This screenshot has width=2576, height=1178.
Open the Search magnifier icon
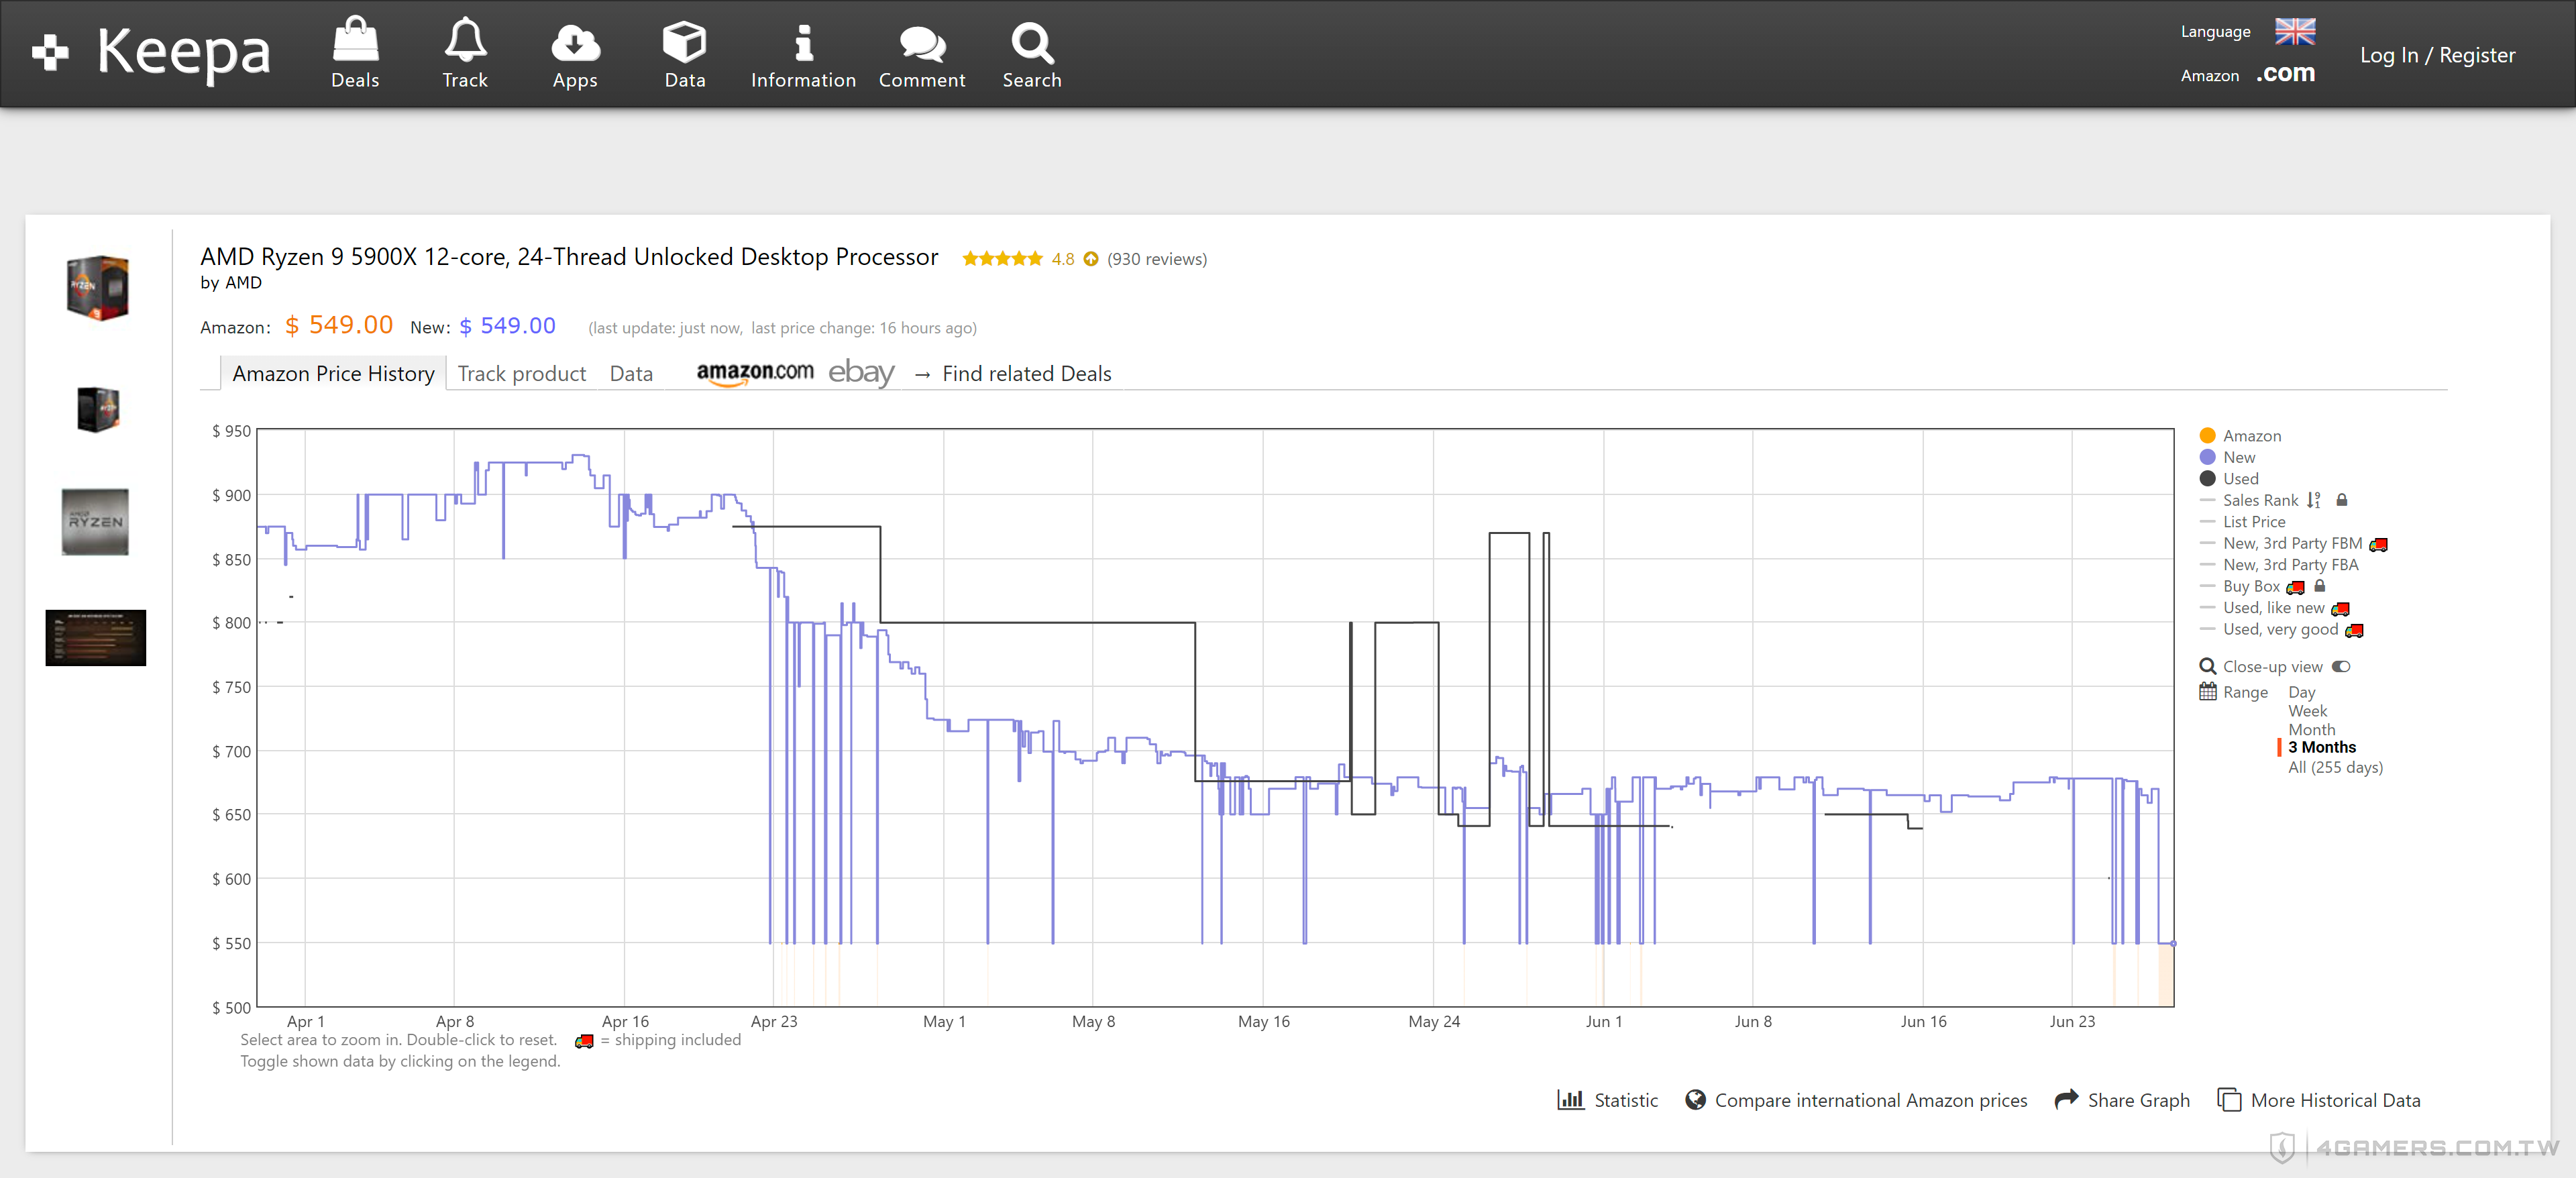pos(1032,43)
